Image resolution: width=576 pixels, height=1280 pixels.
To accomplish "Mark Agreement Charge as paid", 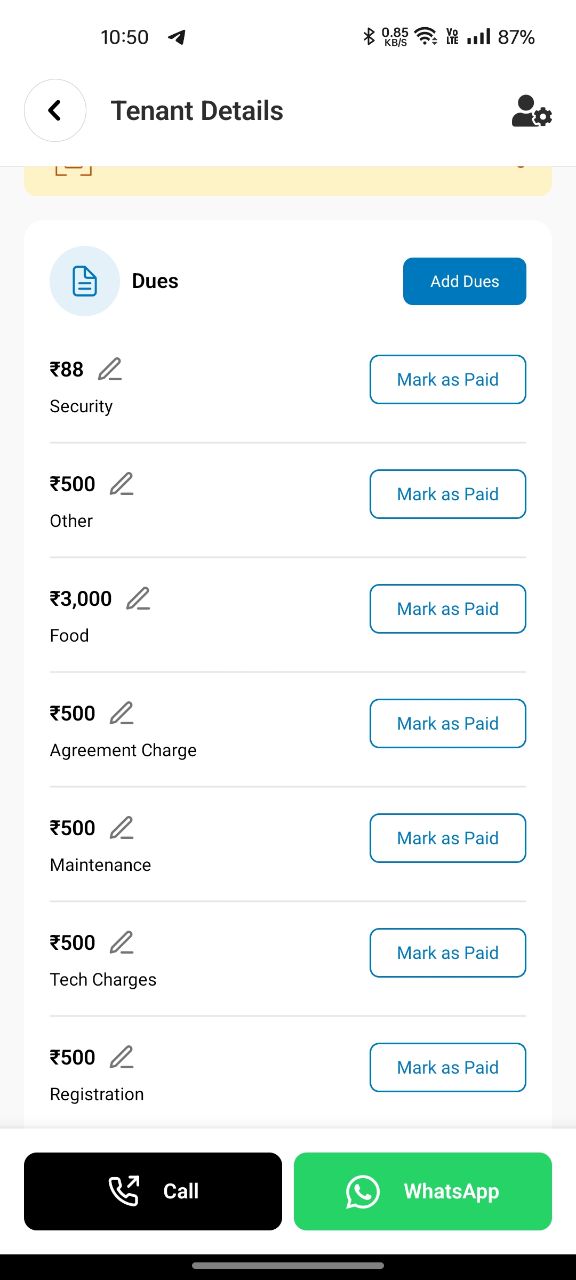I will click(x=448, y=723).
